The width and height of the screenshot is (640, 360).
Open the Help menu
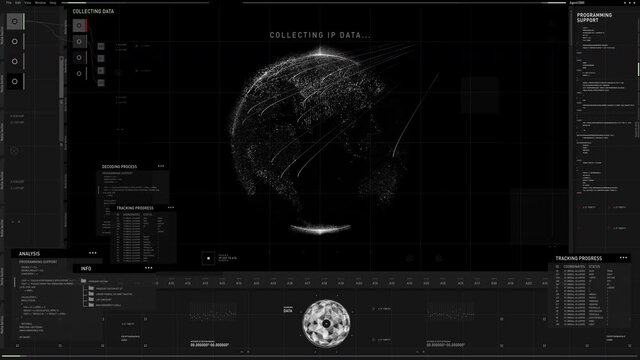pyautogui.click(x=53, y=2)
